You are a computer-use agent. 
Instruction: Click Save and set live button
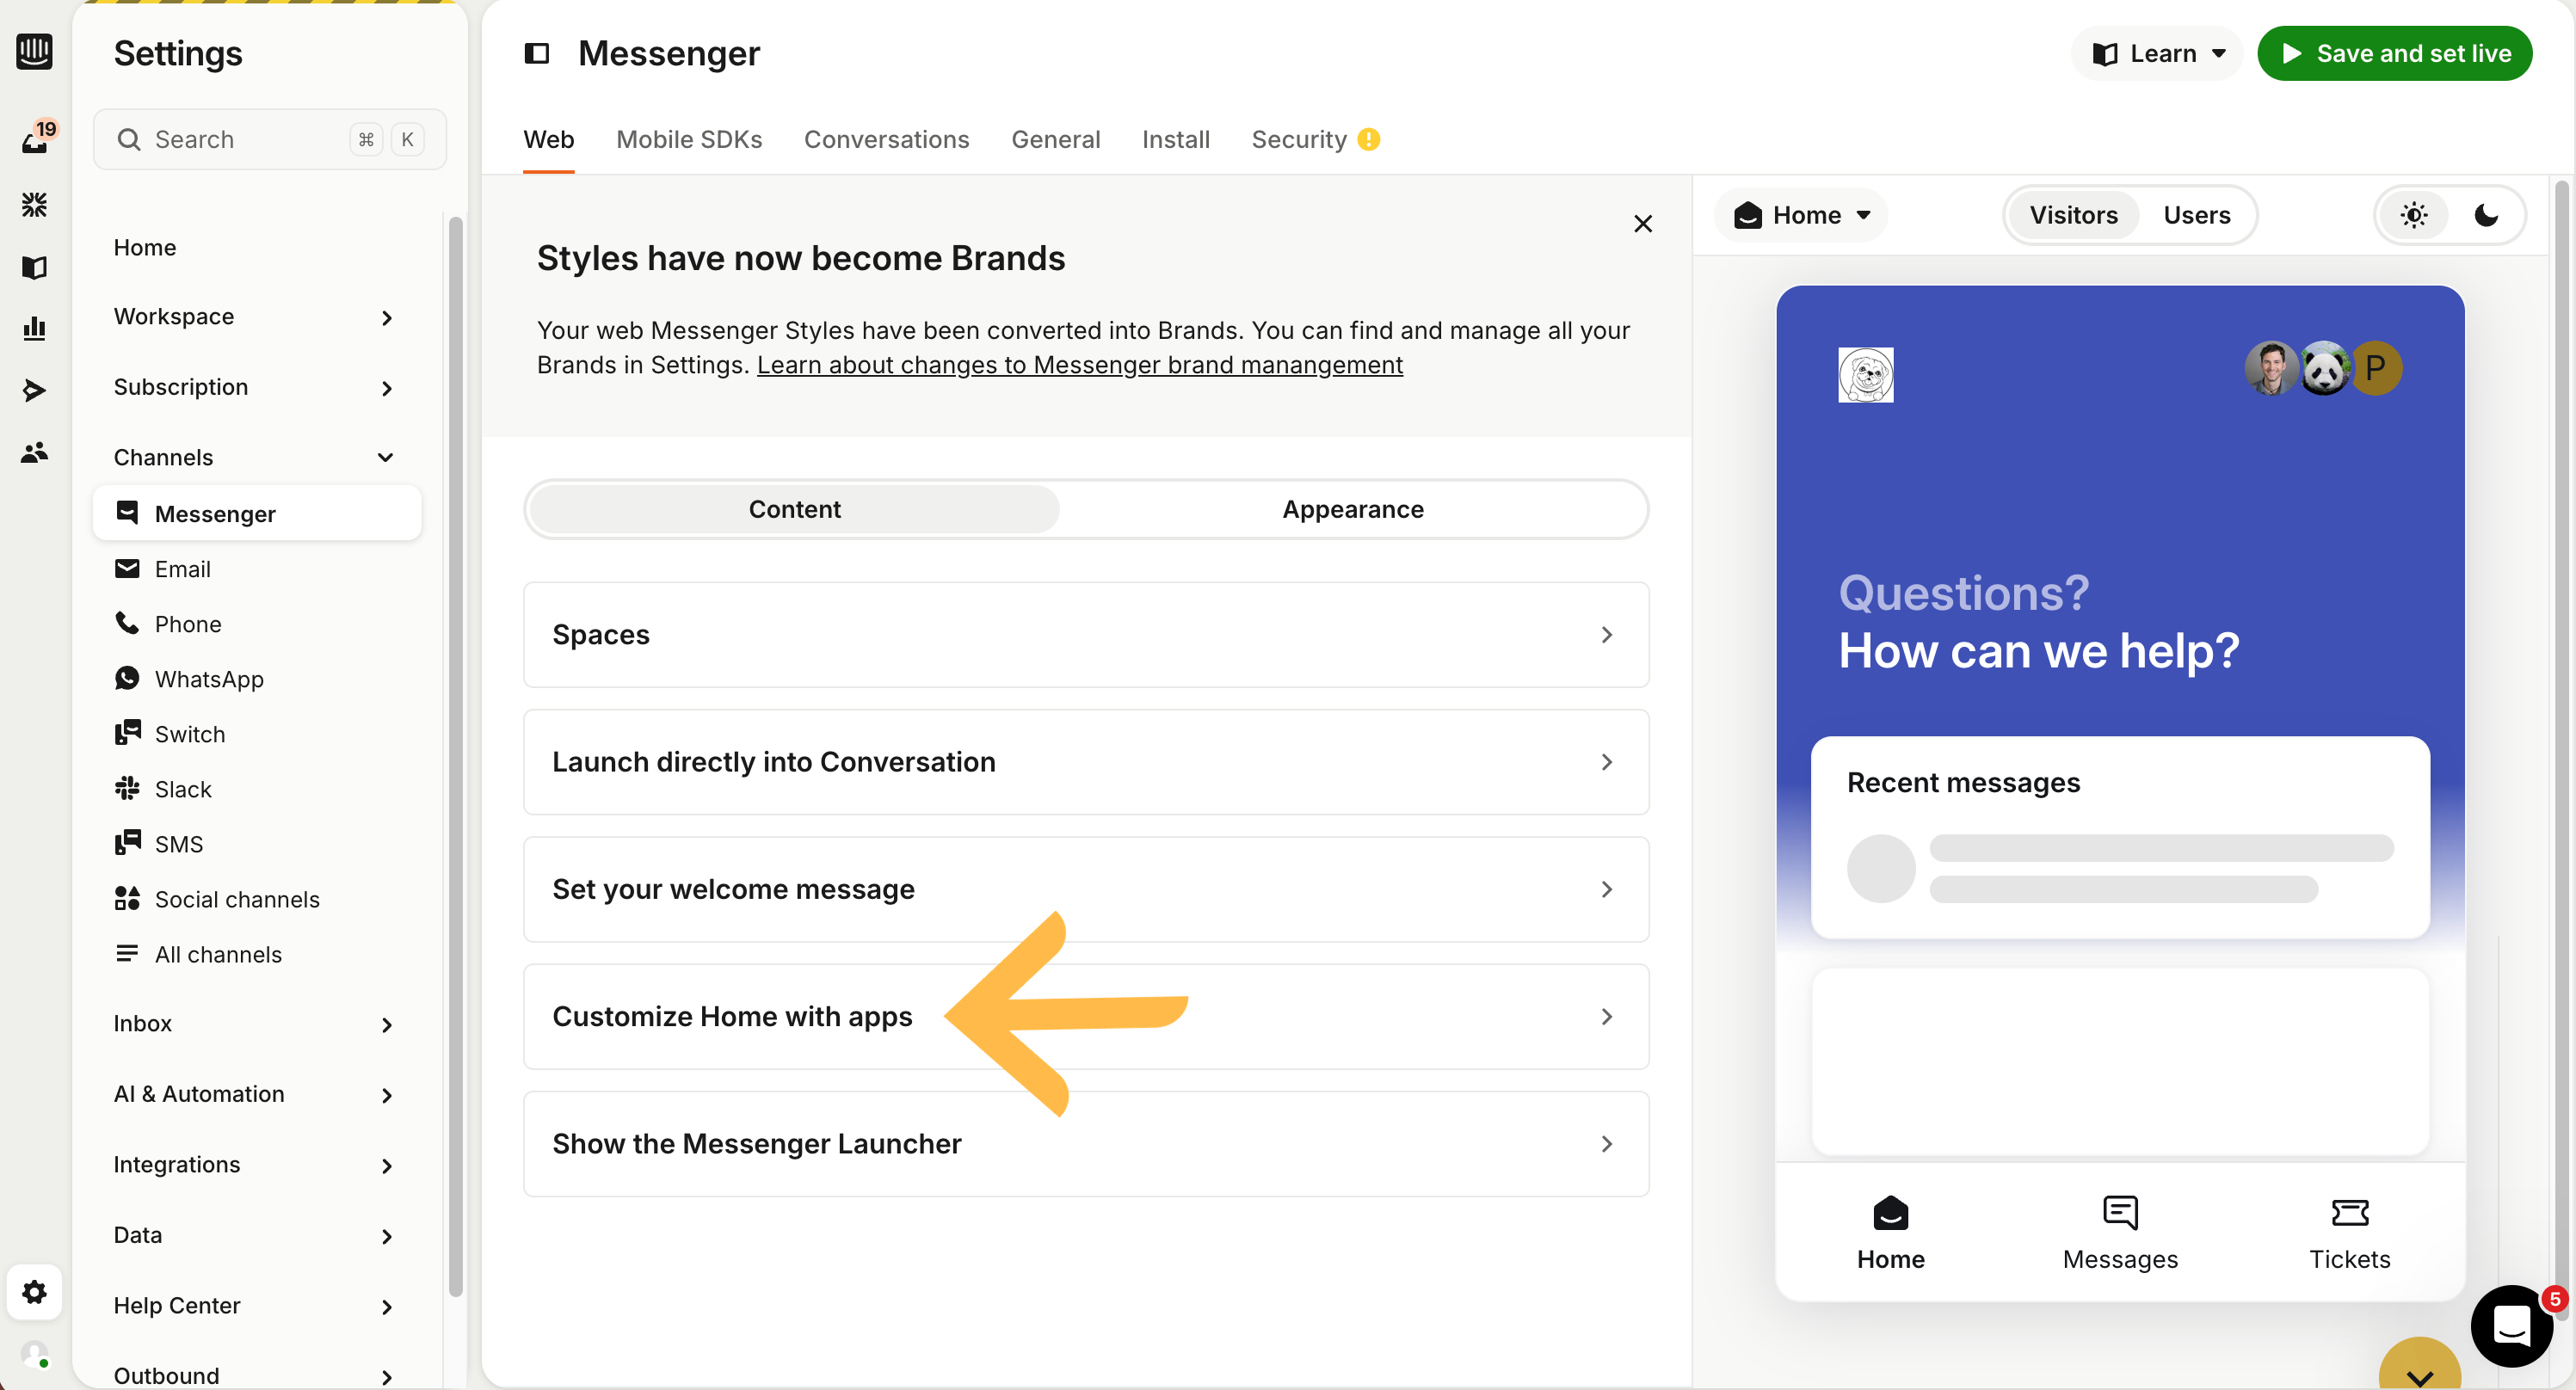[x=2394, y=53]
